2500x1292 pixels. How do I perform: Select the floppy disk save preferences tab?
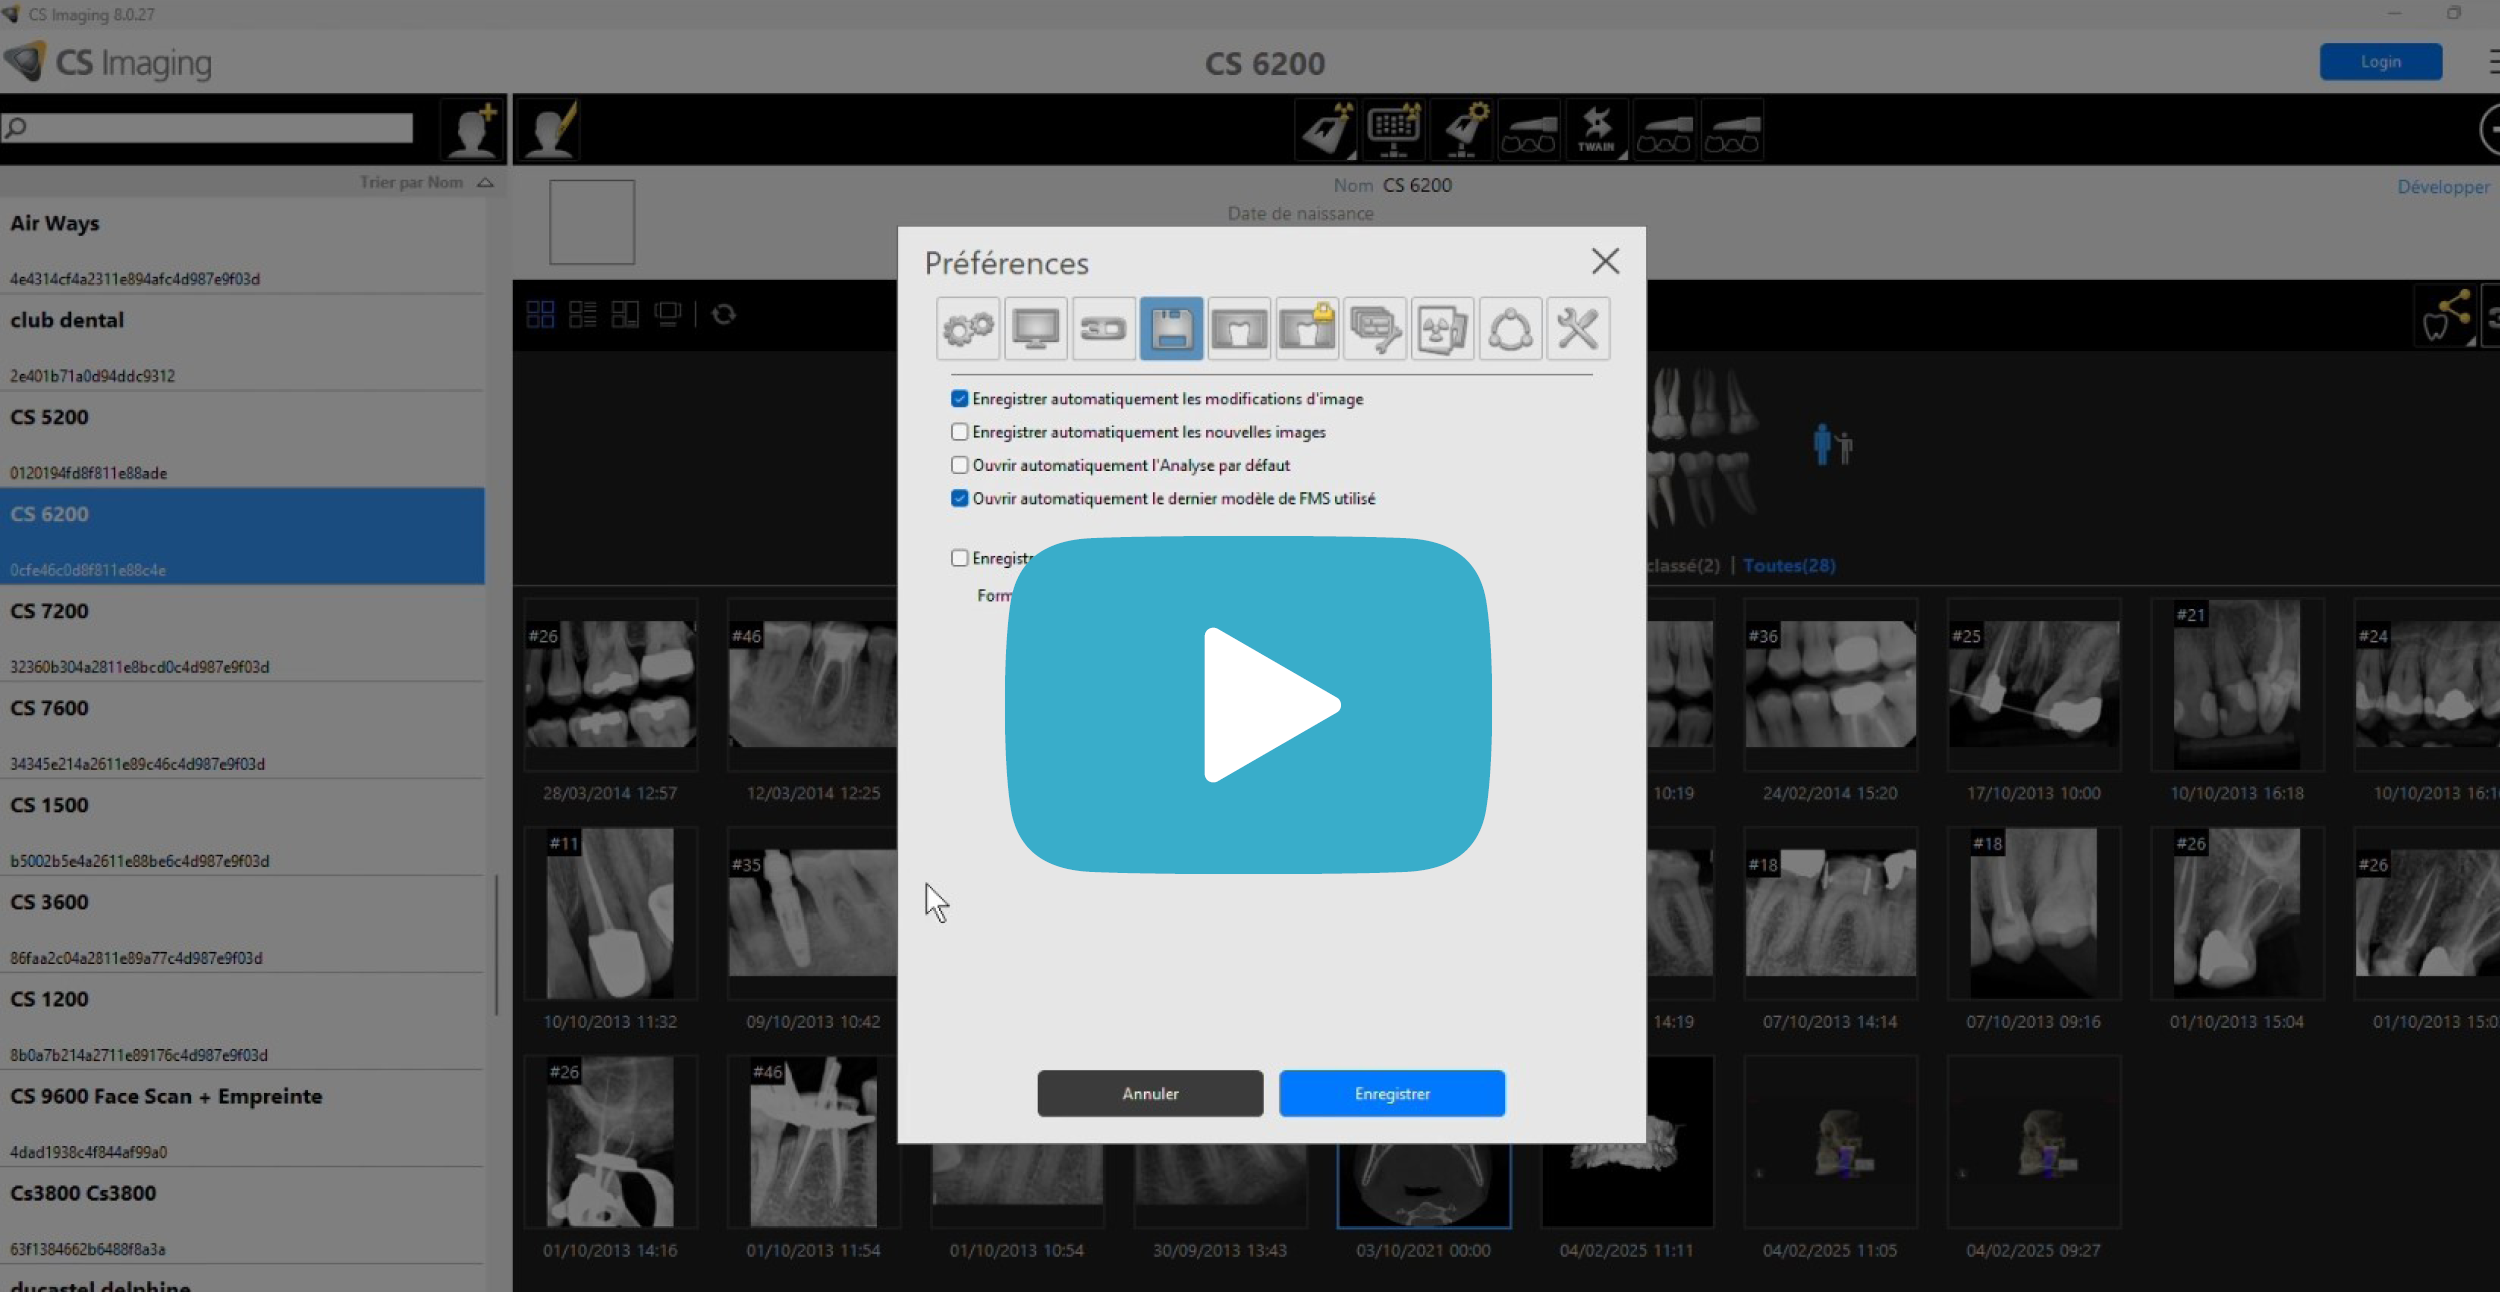pyautogui.click(x=1171, y=328)
